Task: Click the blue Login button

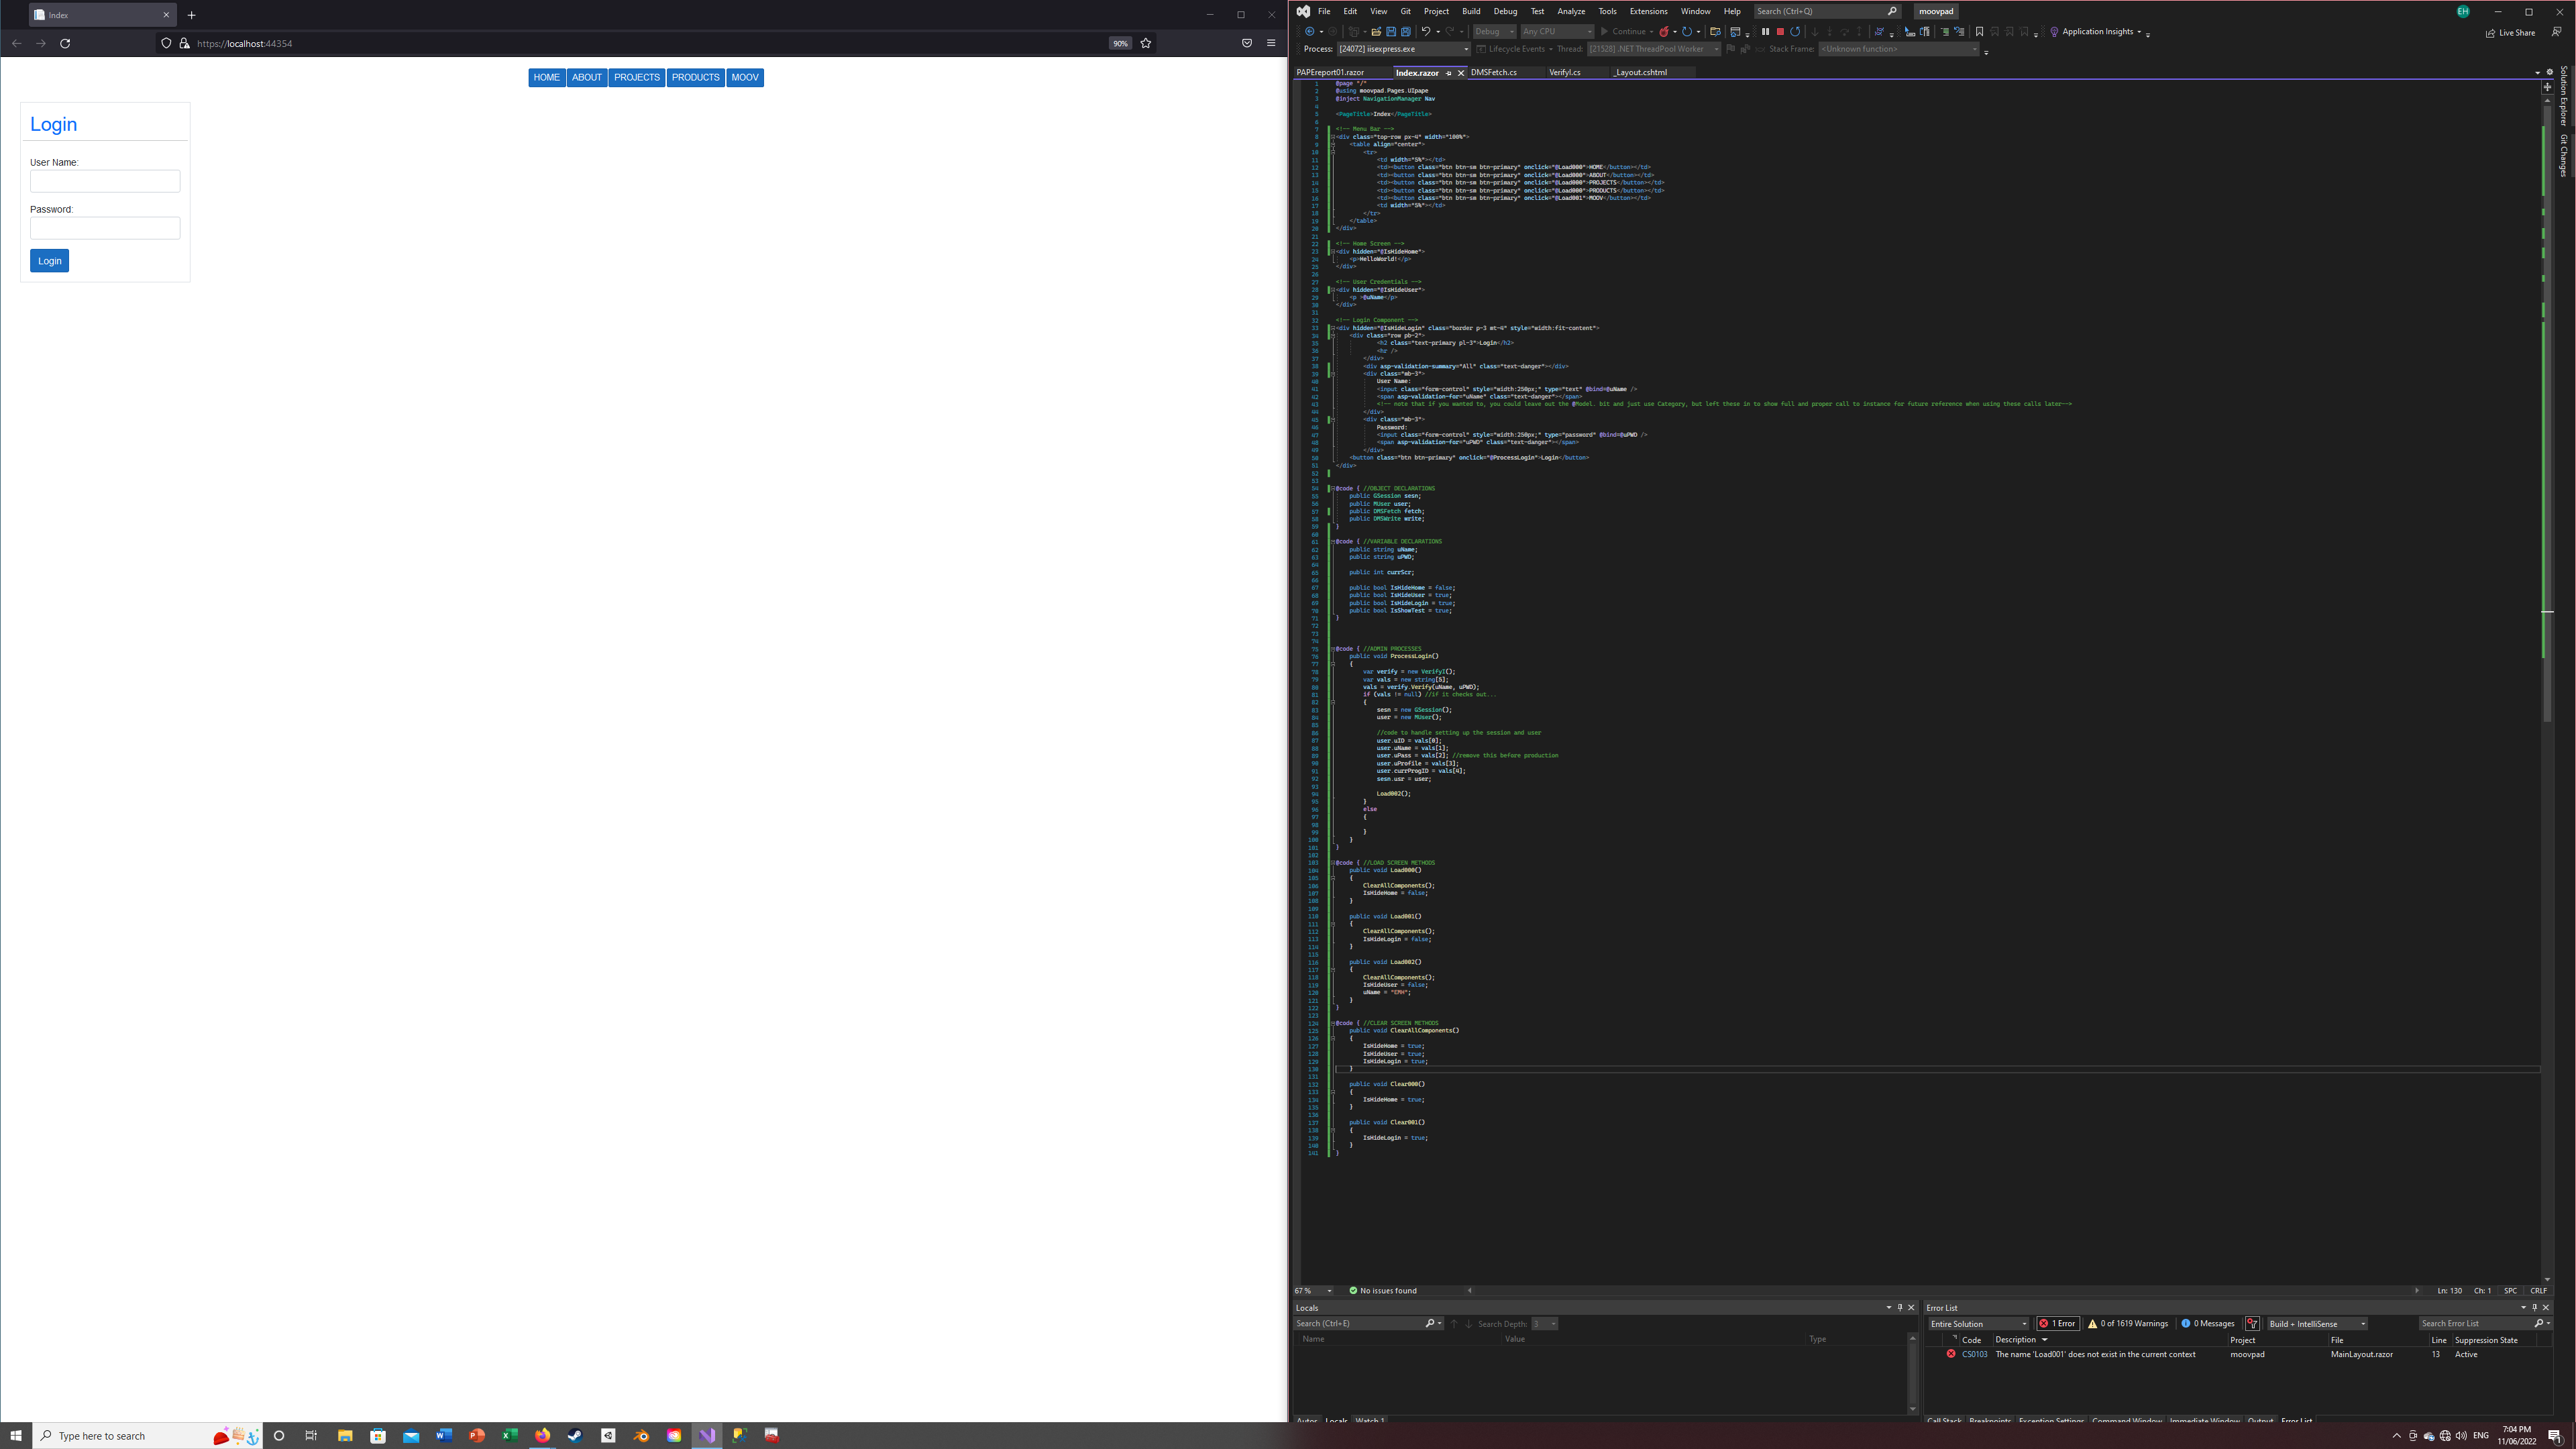Action: tap(49, 261)
